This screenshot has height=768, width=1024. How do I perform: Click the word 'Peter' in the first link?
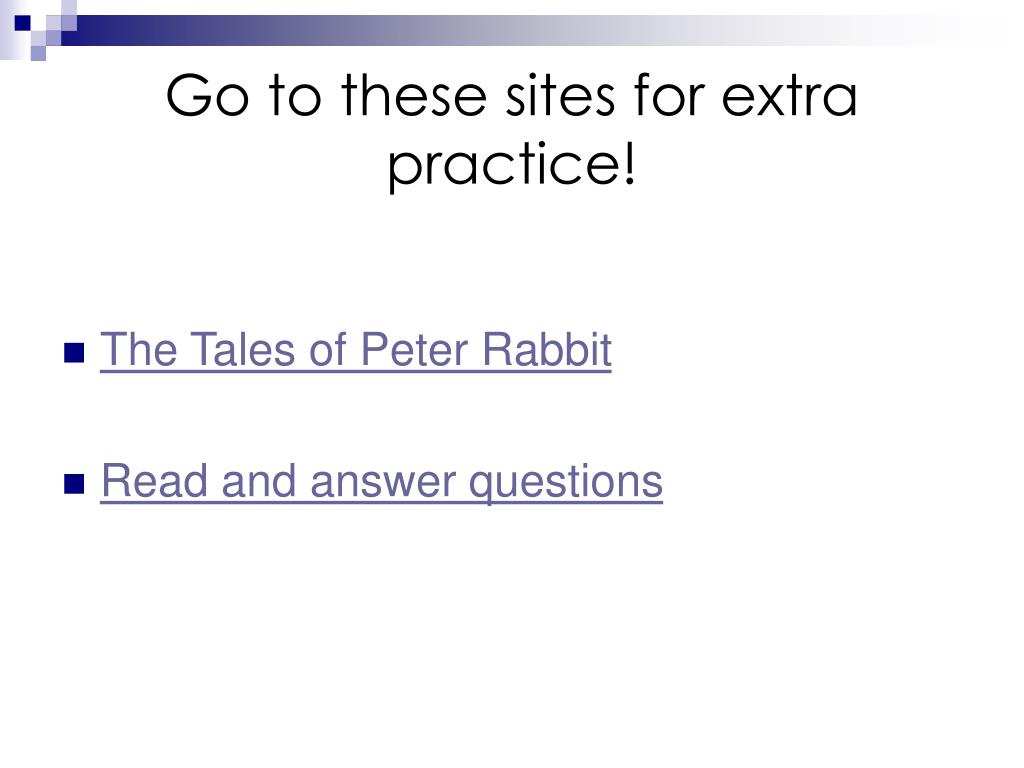click(x=415, y=350)
